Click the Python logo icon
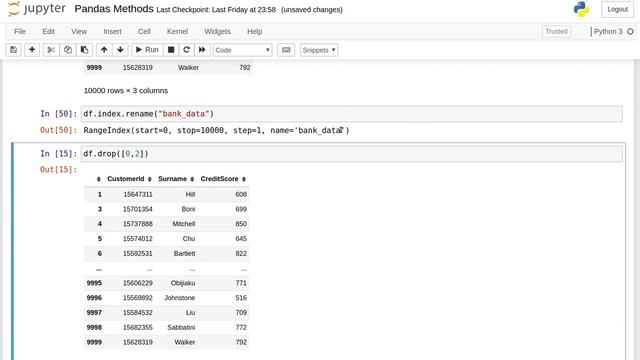The width and height of the screenshot is (640, 360). [x=581, y=9]
